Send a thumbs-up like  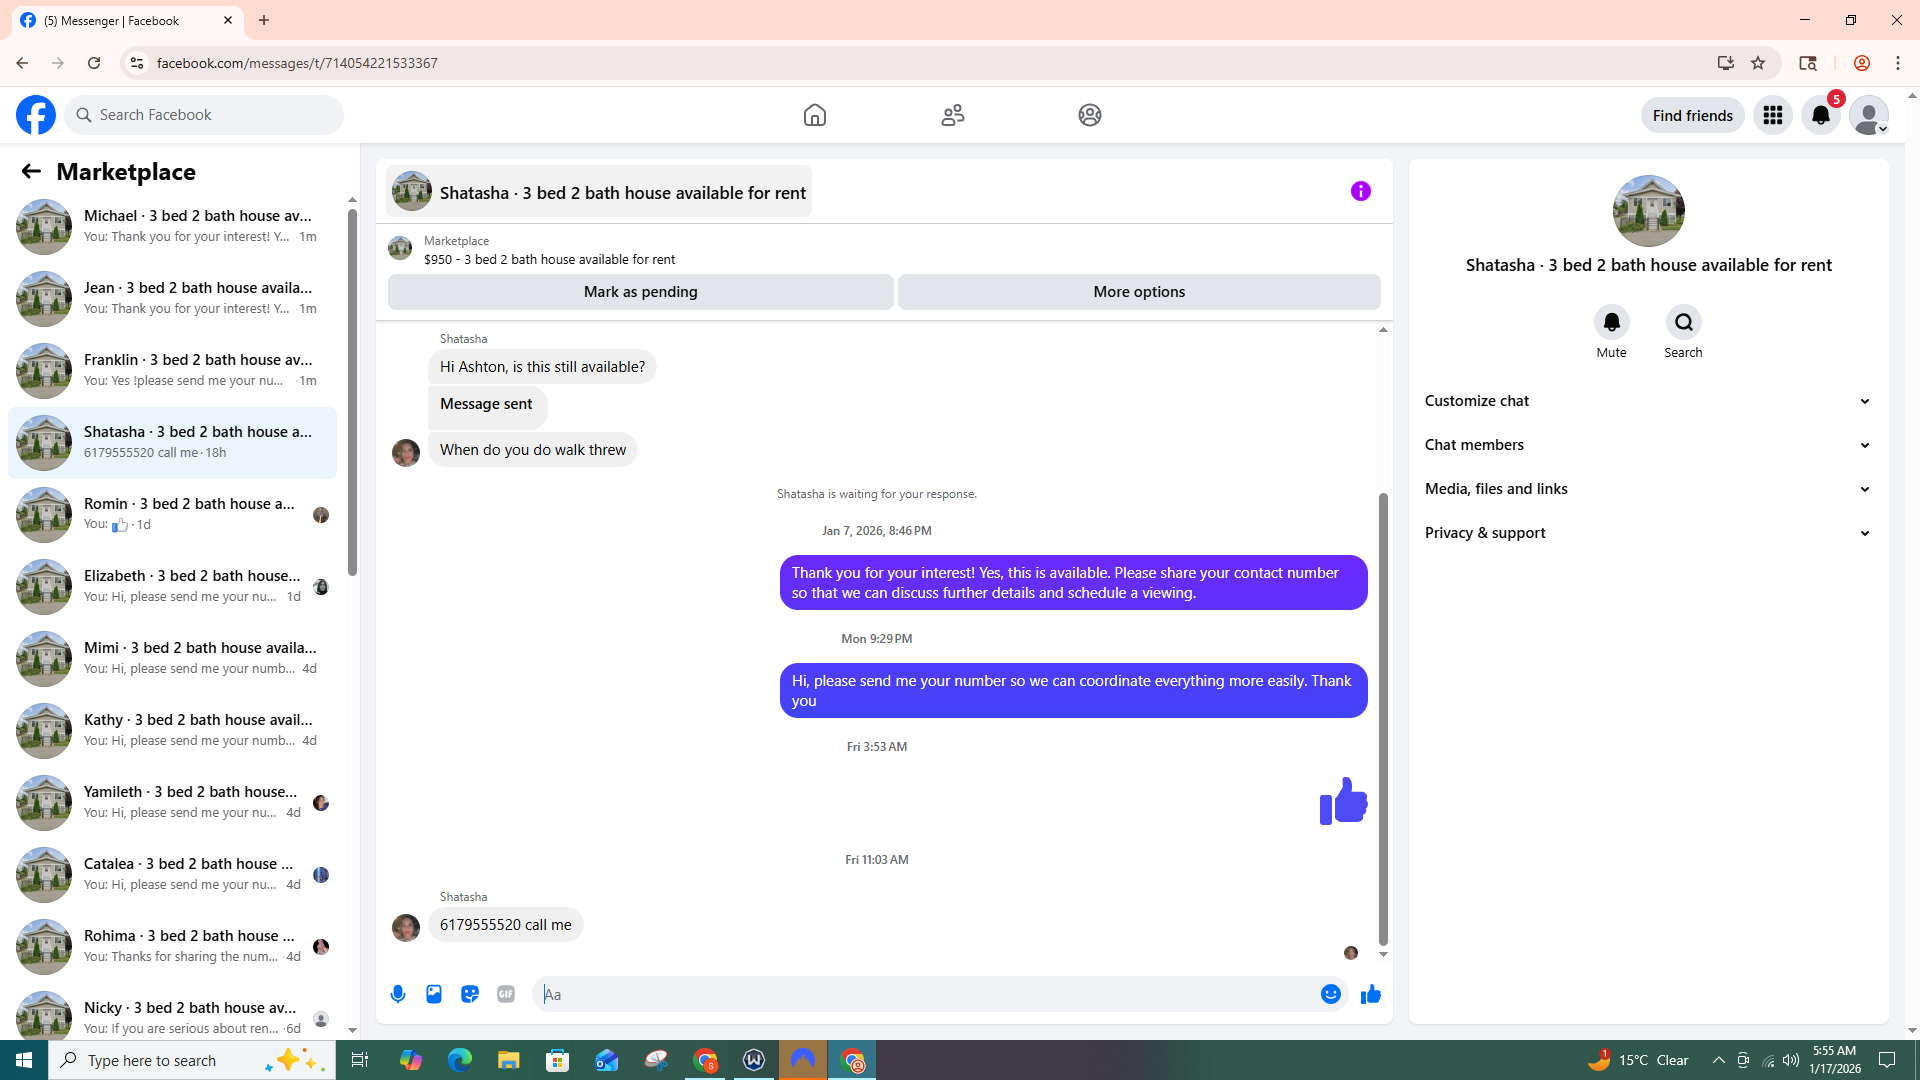click(x=1370, y=994)
